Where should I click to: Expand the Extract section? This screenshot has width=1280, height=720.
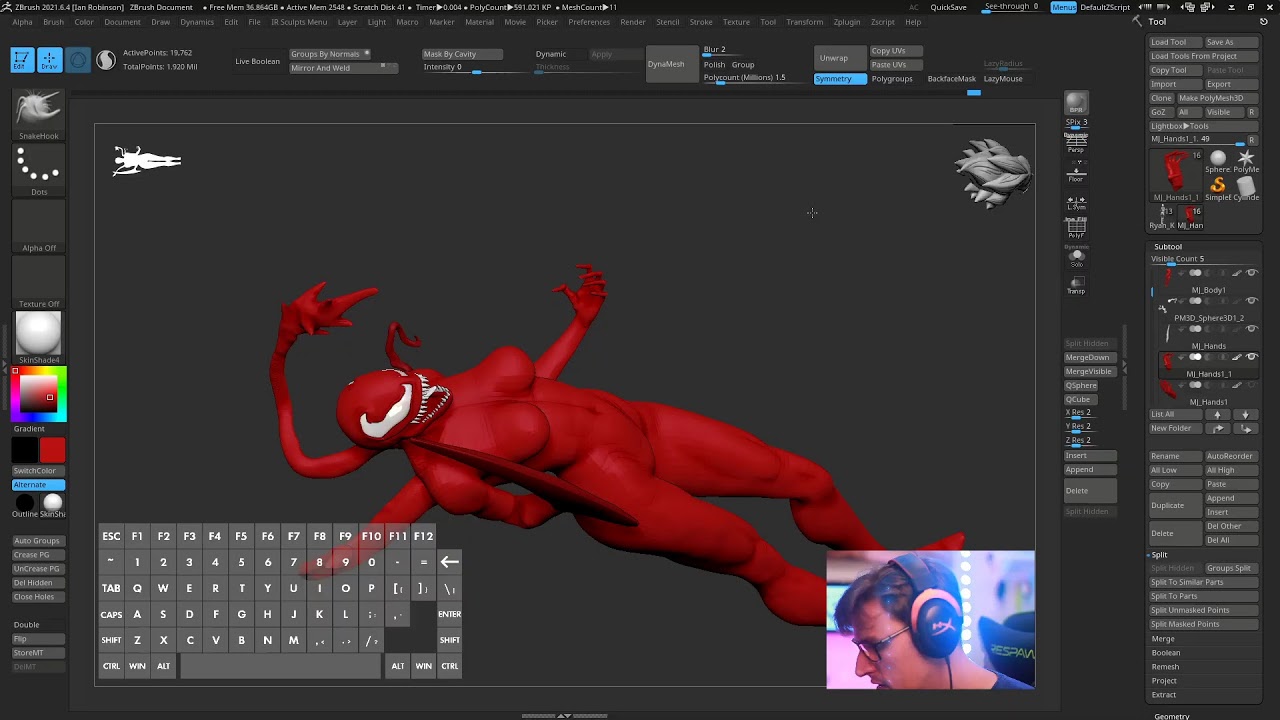[x=1164, y=695]
